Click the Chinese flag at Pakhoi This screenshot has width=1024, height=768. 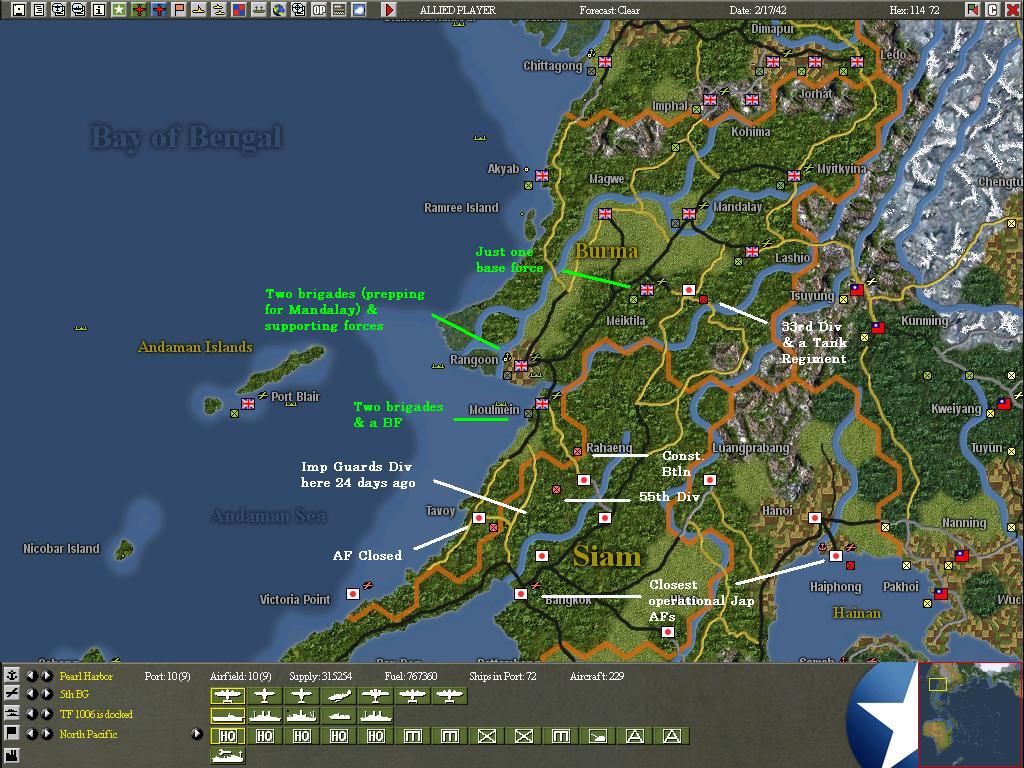pyautogui.click(x=940, y=594)
